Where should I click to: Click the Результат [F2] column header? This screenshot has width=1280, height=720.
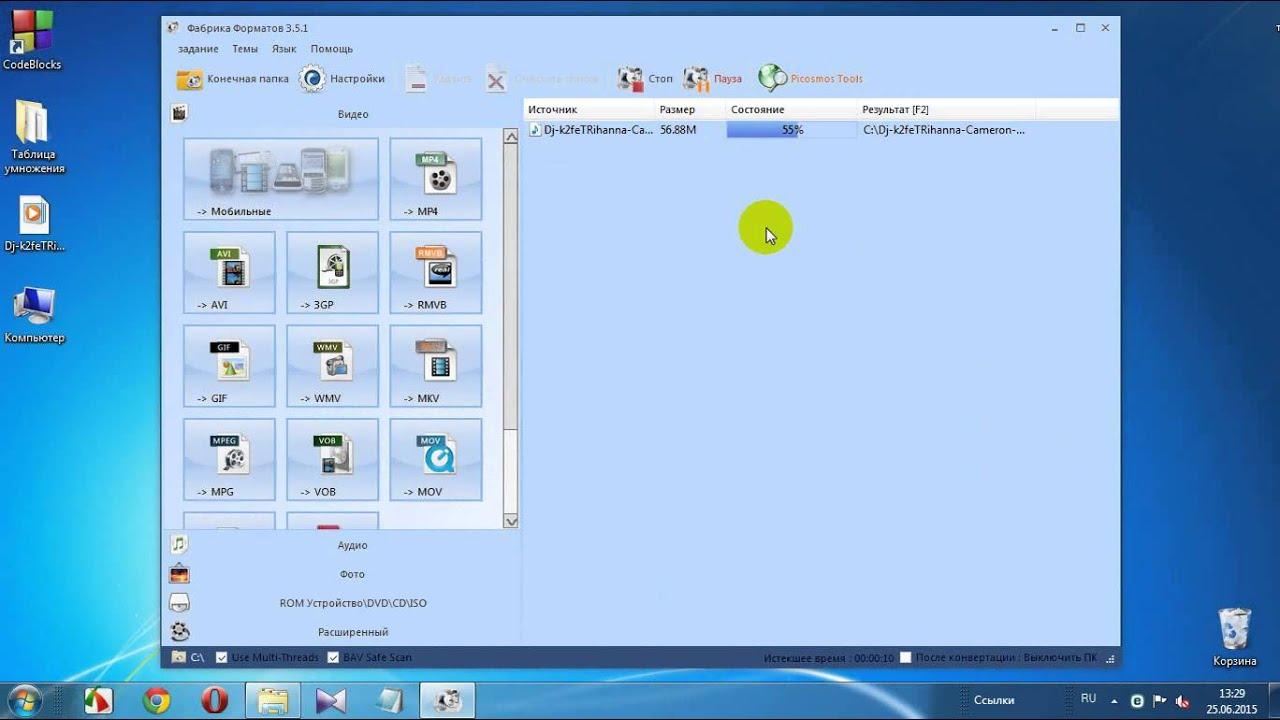coord(946,109)
